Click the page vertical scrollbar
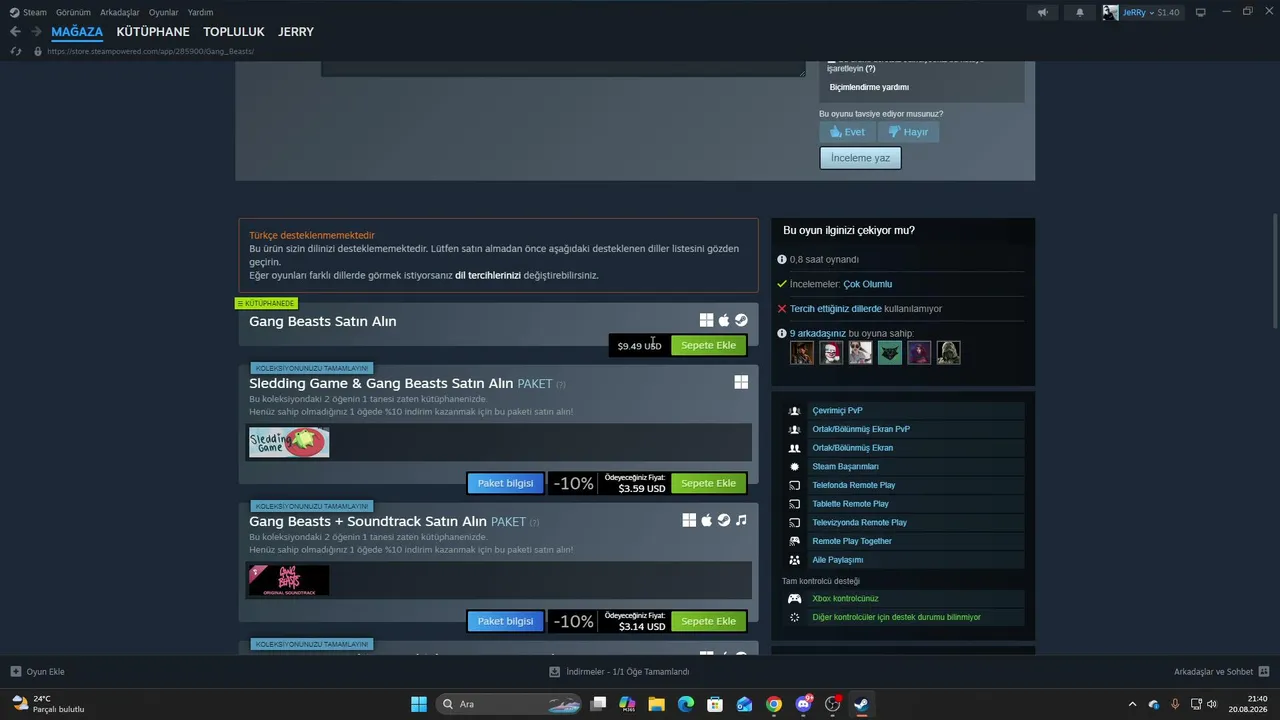Screen dimensions: 1280x720 coord(1275,270)
